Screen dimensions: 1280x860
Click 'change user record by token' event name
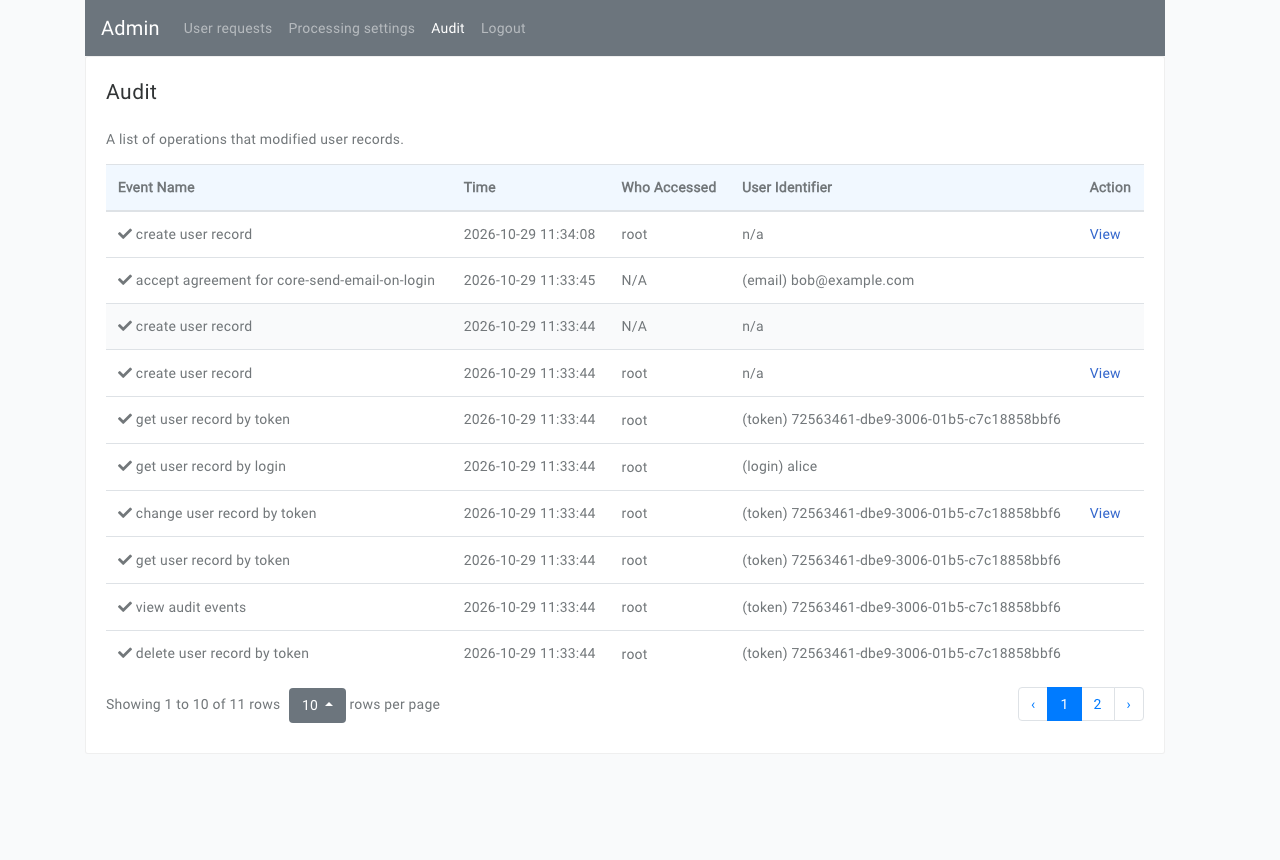226,513
